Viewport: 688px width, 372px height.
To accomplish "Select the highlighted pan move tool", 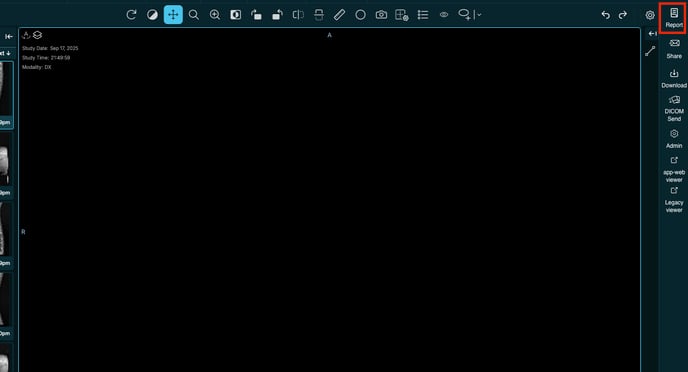I will pos(173,15).
